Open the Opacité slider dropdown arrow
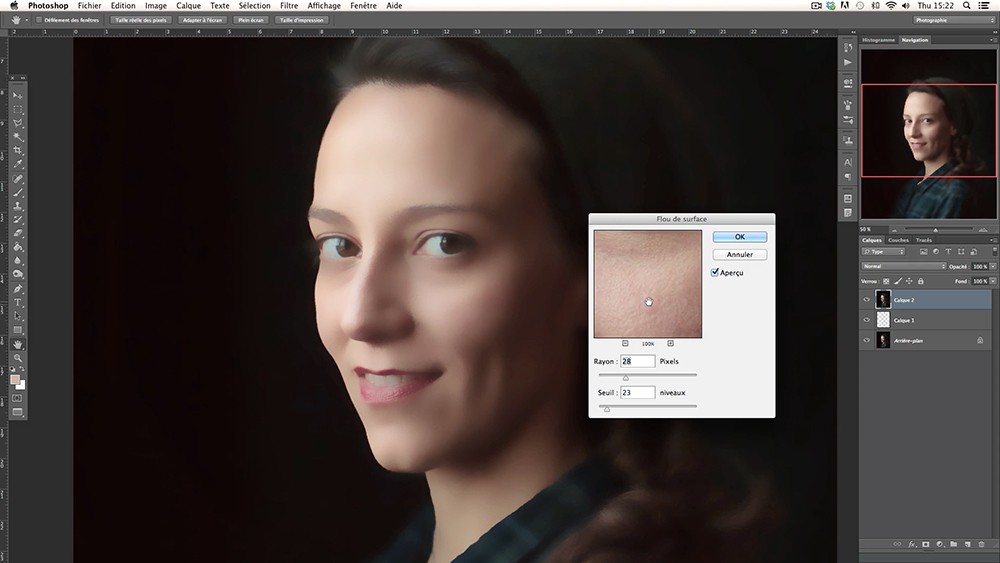 (993, 267)
